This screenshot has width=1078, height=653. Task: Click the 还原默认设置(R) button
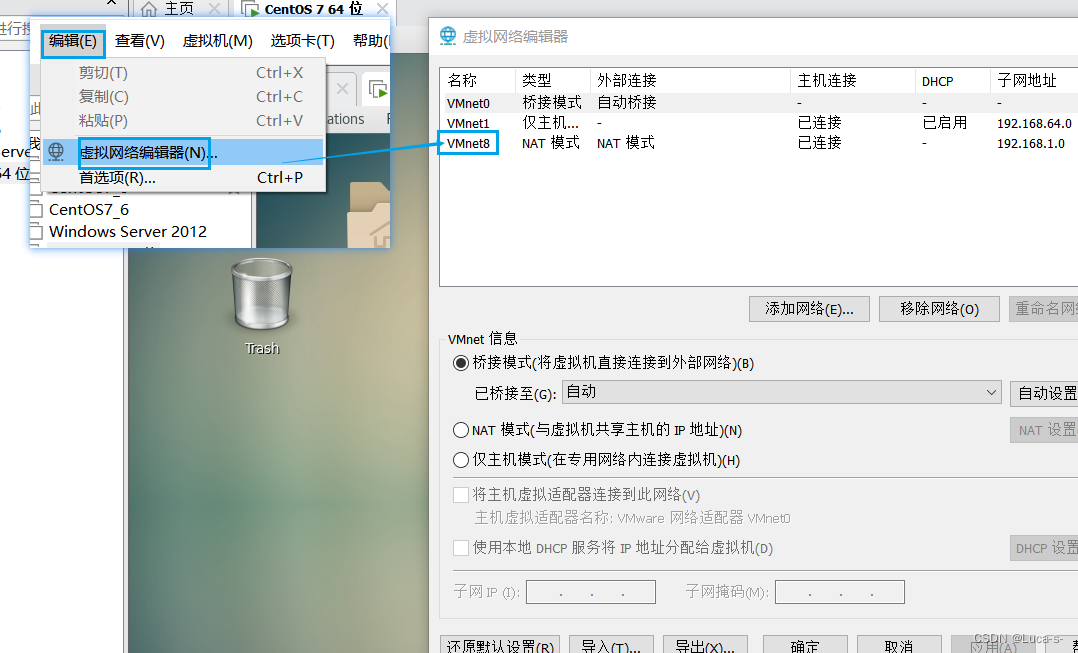click(500, 645)
